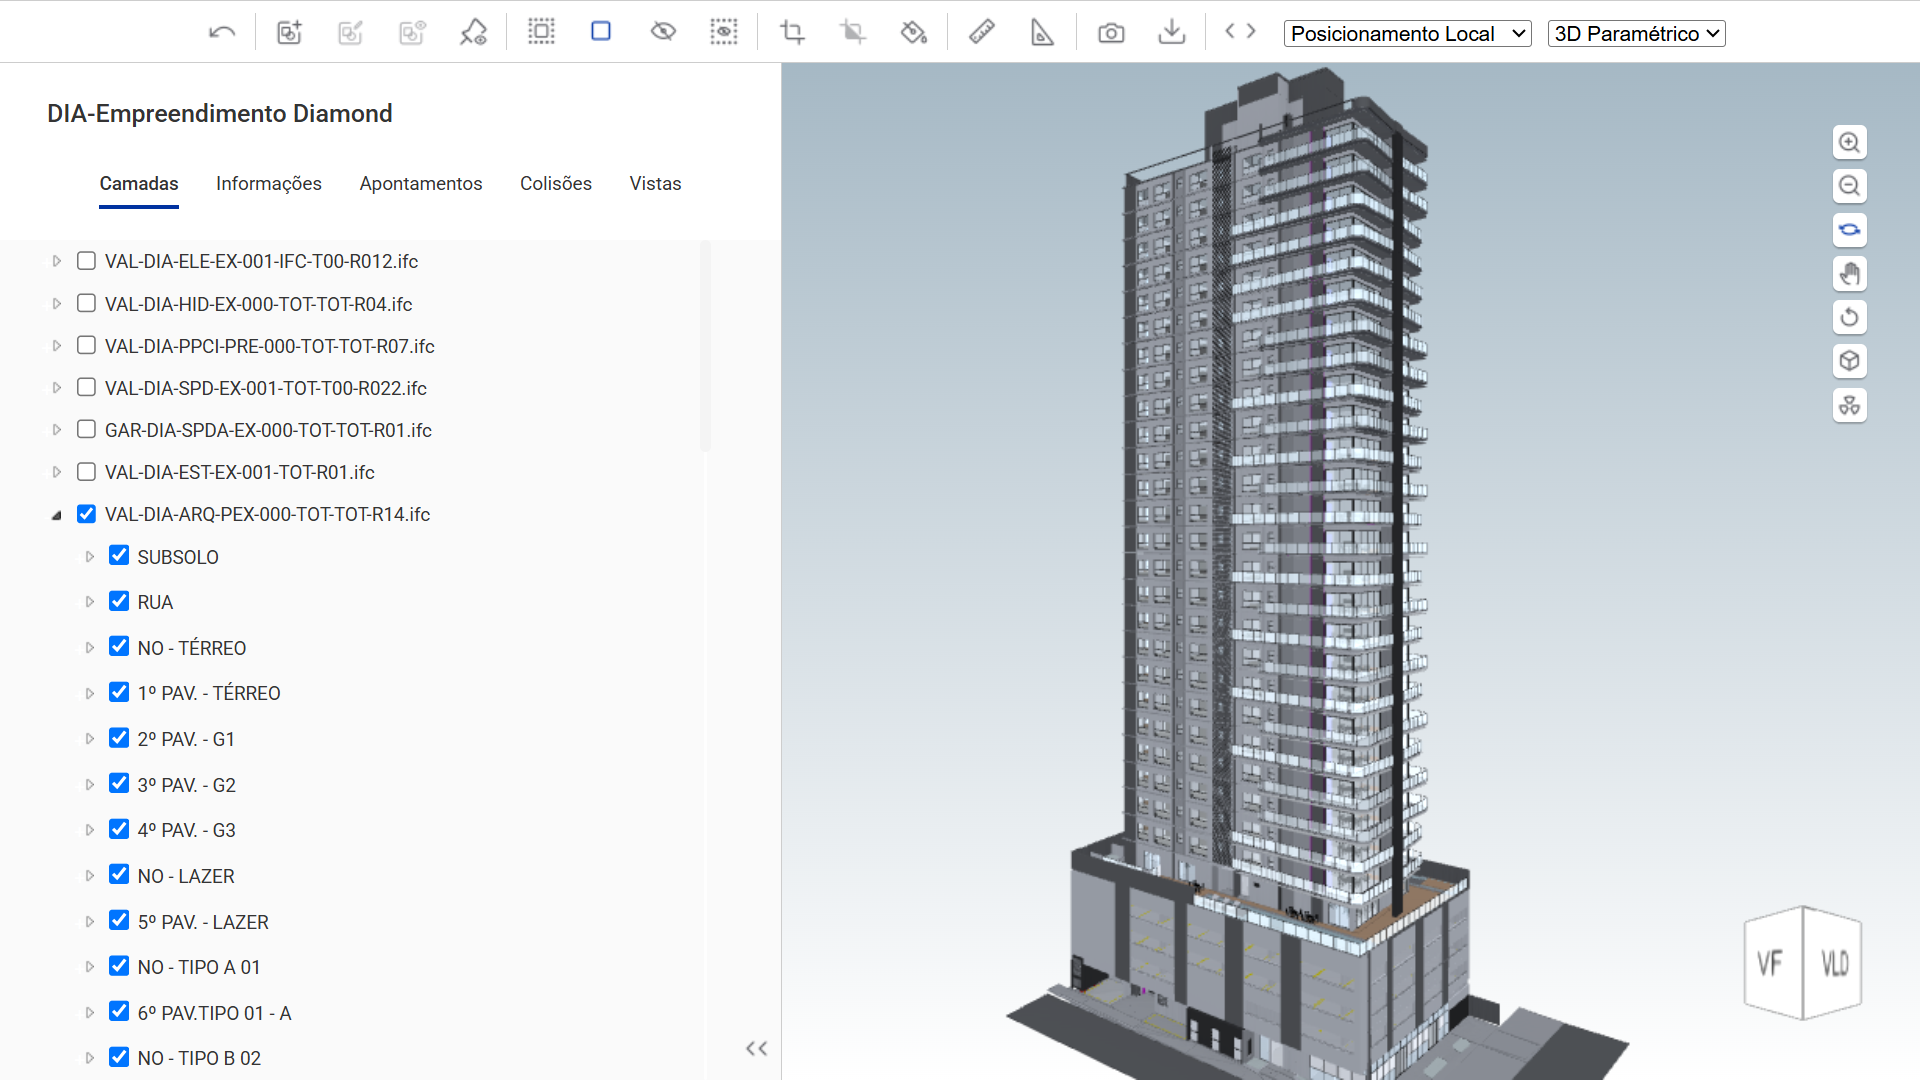Open the Colisões tab
1920x1080 pixels.
(556, 184)
